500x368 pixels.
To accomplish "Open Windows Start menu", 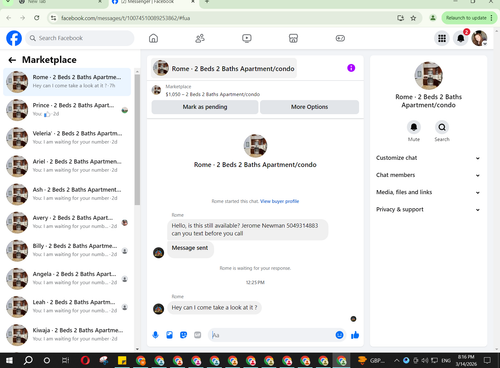I will pos(9,360).
